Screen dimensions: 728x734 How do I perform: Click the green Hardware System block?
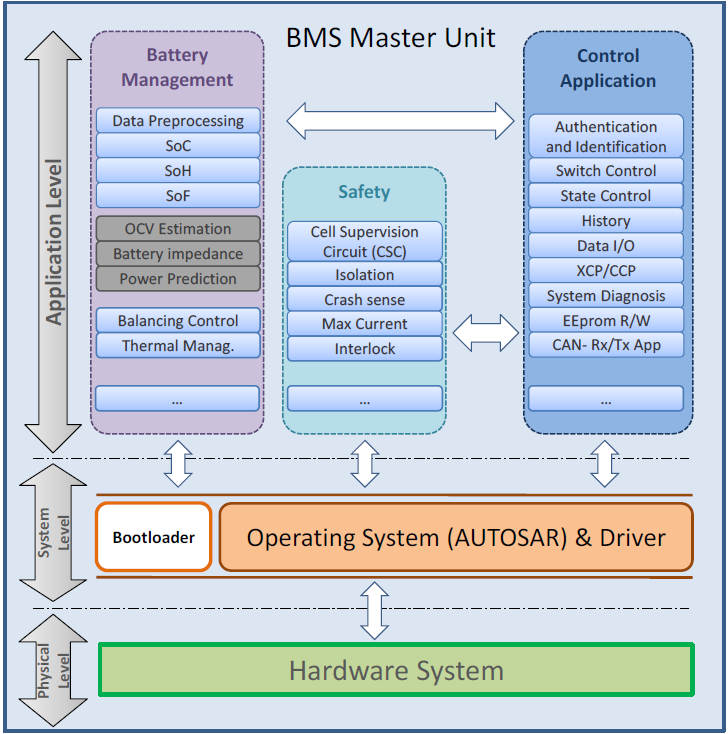pos(396,670)
